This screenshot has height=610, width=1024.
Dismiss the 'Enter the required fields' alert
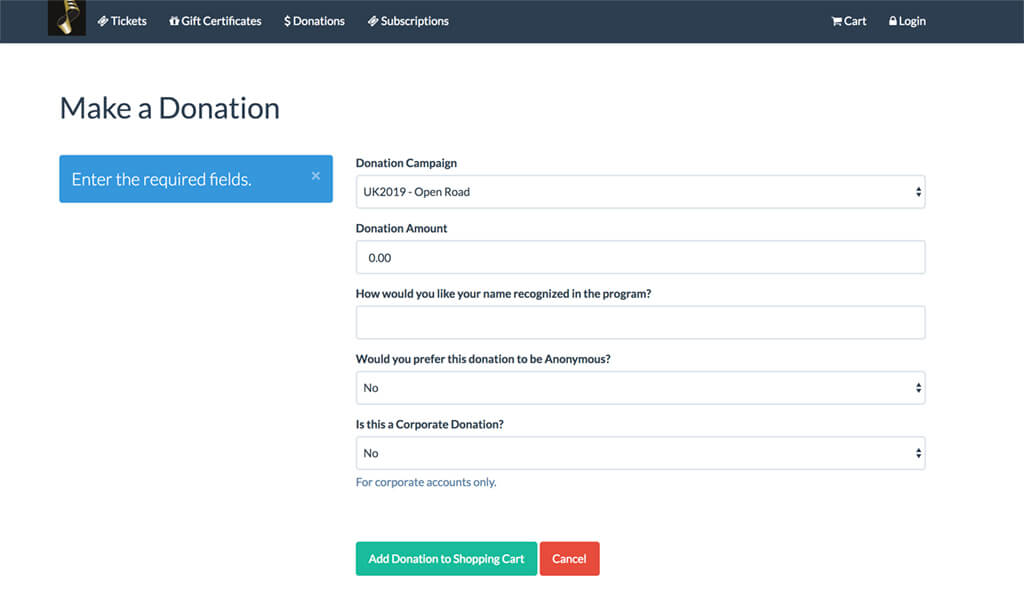click(316, 176)
